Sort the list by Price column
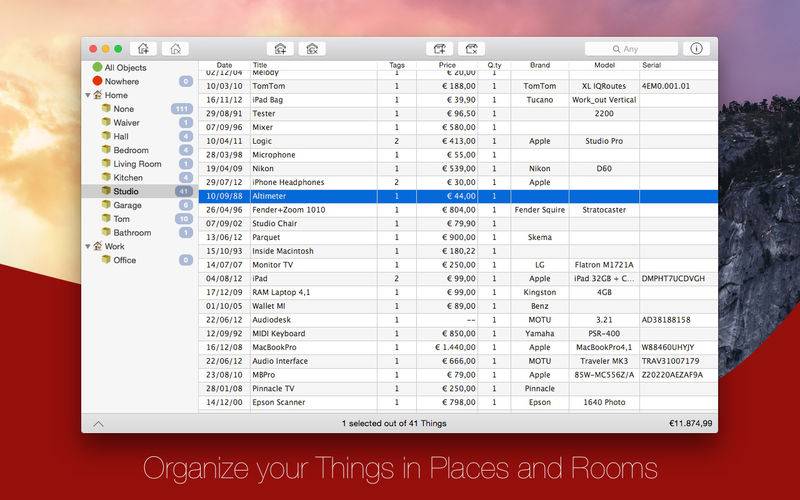This screenshot has height=500, width=800. click(446, 65)
